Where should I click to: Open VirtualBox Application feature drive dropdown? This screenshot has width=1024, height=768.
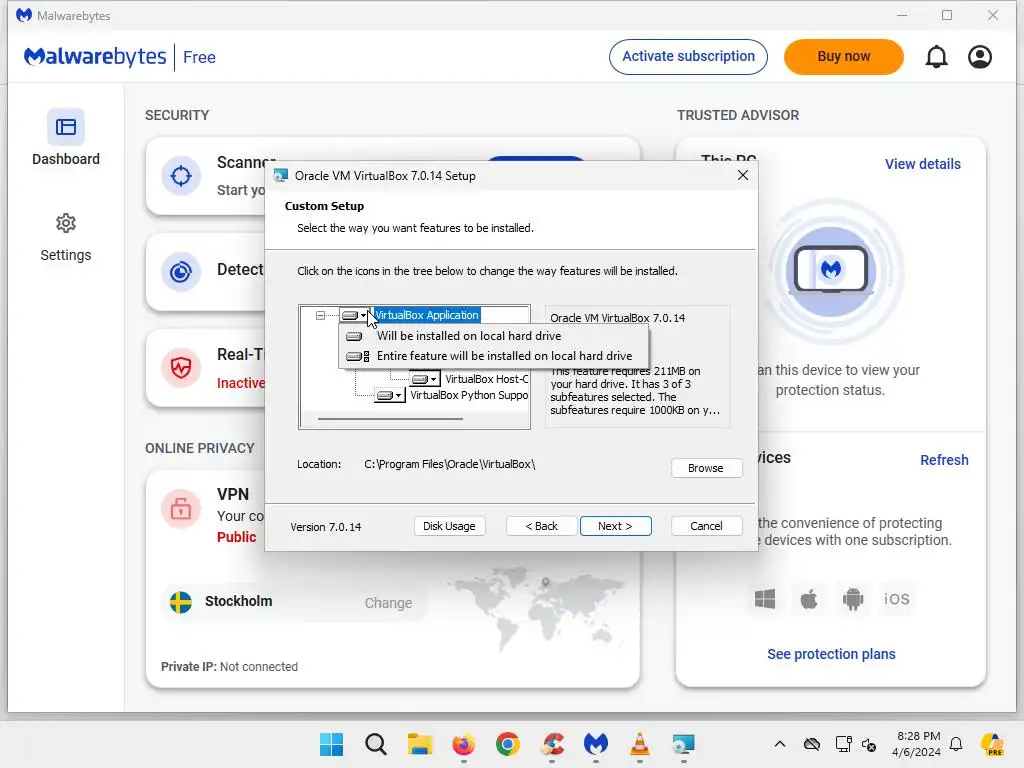(355, 315)
